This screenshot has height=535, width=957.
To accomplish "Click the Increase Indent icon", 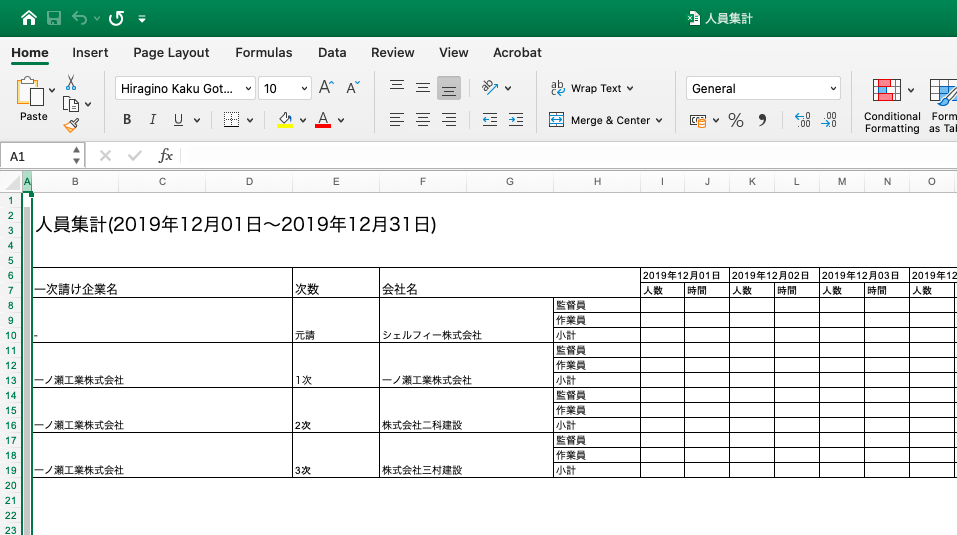I will (516, 120).
